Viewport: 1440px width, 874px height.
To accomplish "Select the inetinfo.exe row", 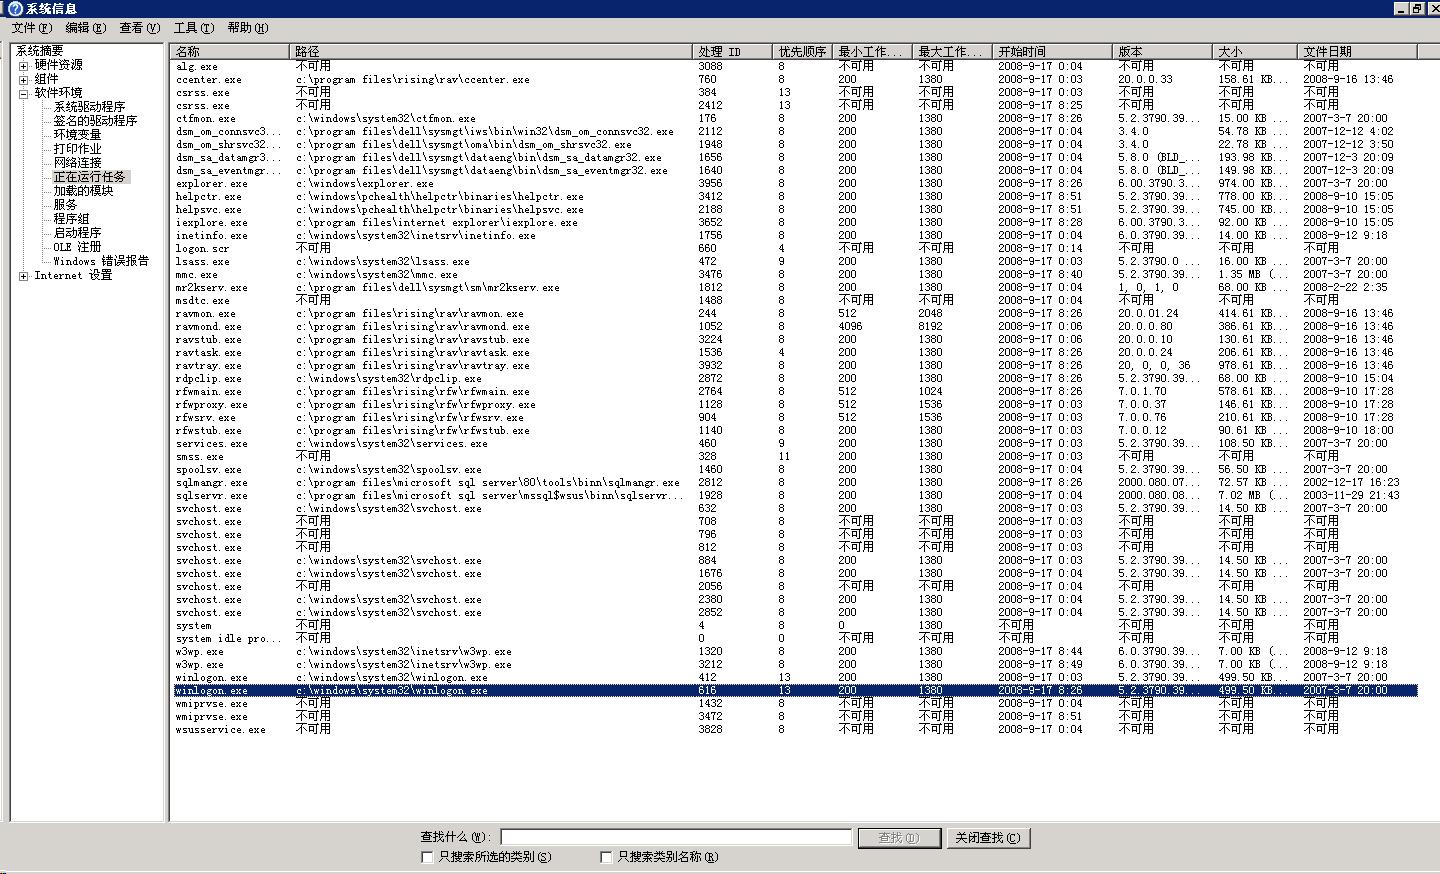I will [x=795, y=236].
